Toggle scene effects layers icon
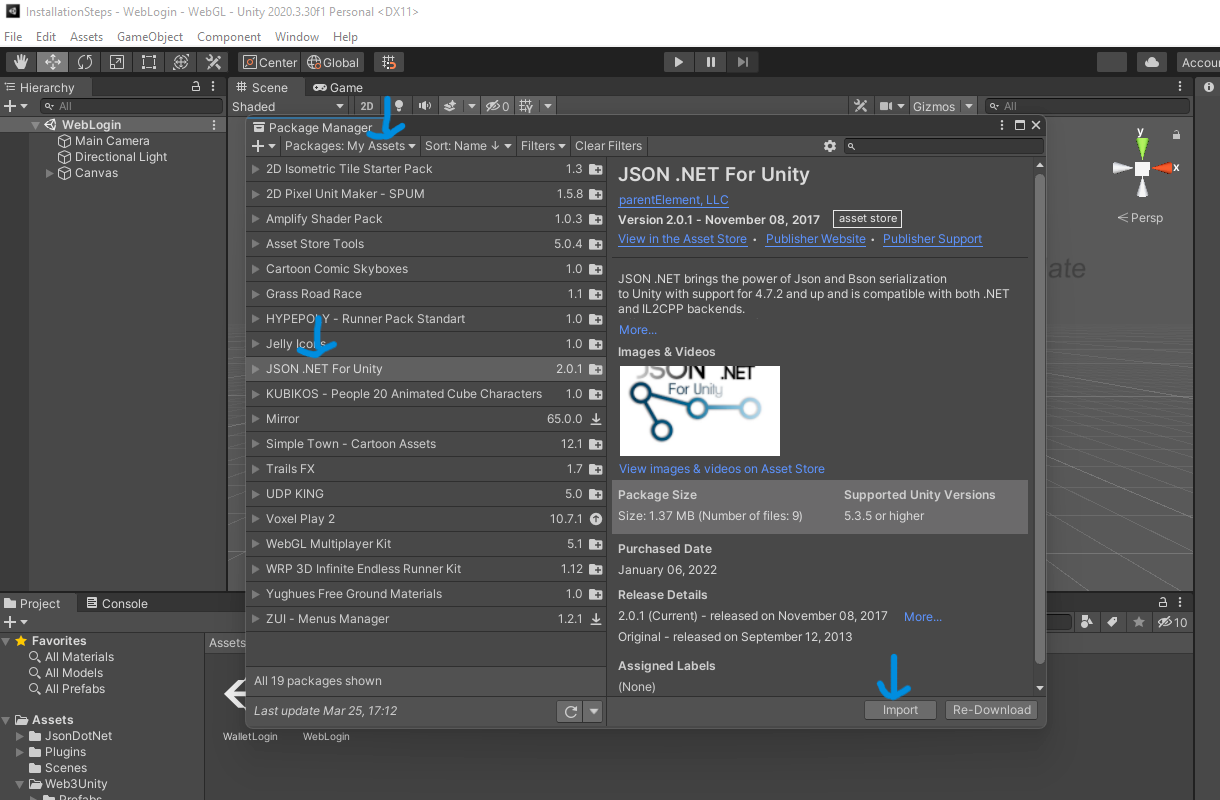The image size is (1220, 800). [450, 106]
